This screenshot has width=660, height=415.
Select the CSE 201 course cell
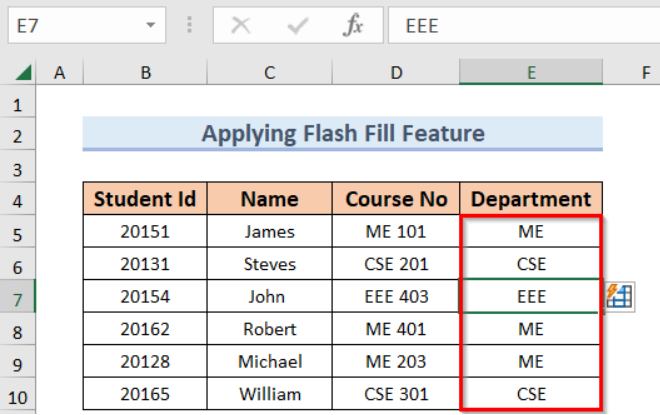coord(396,263)
